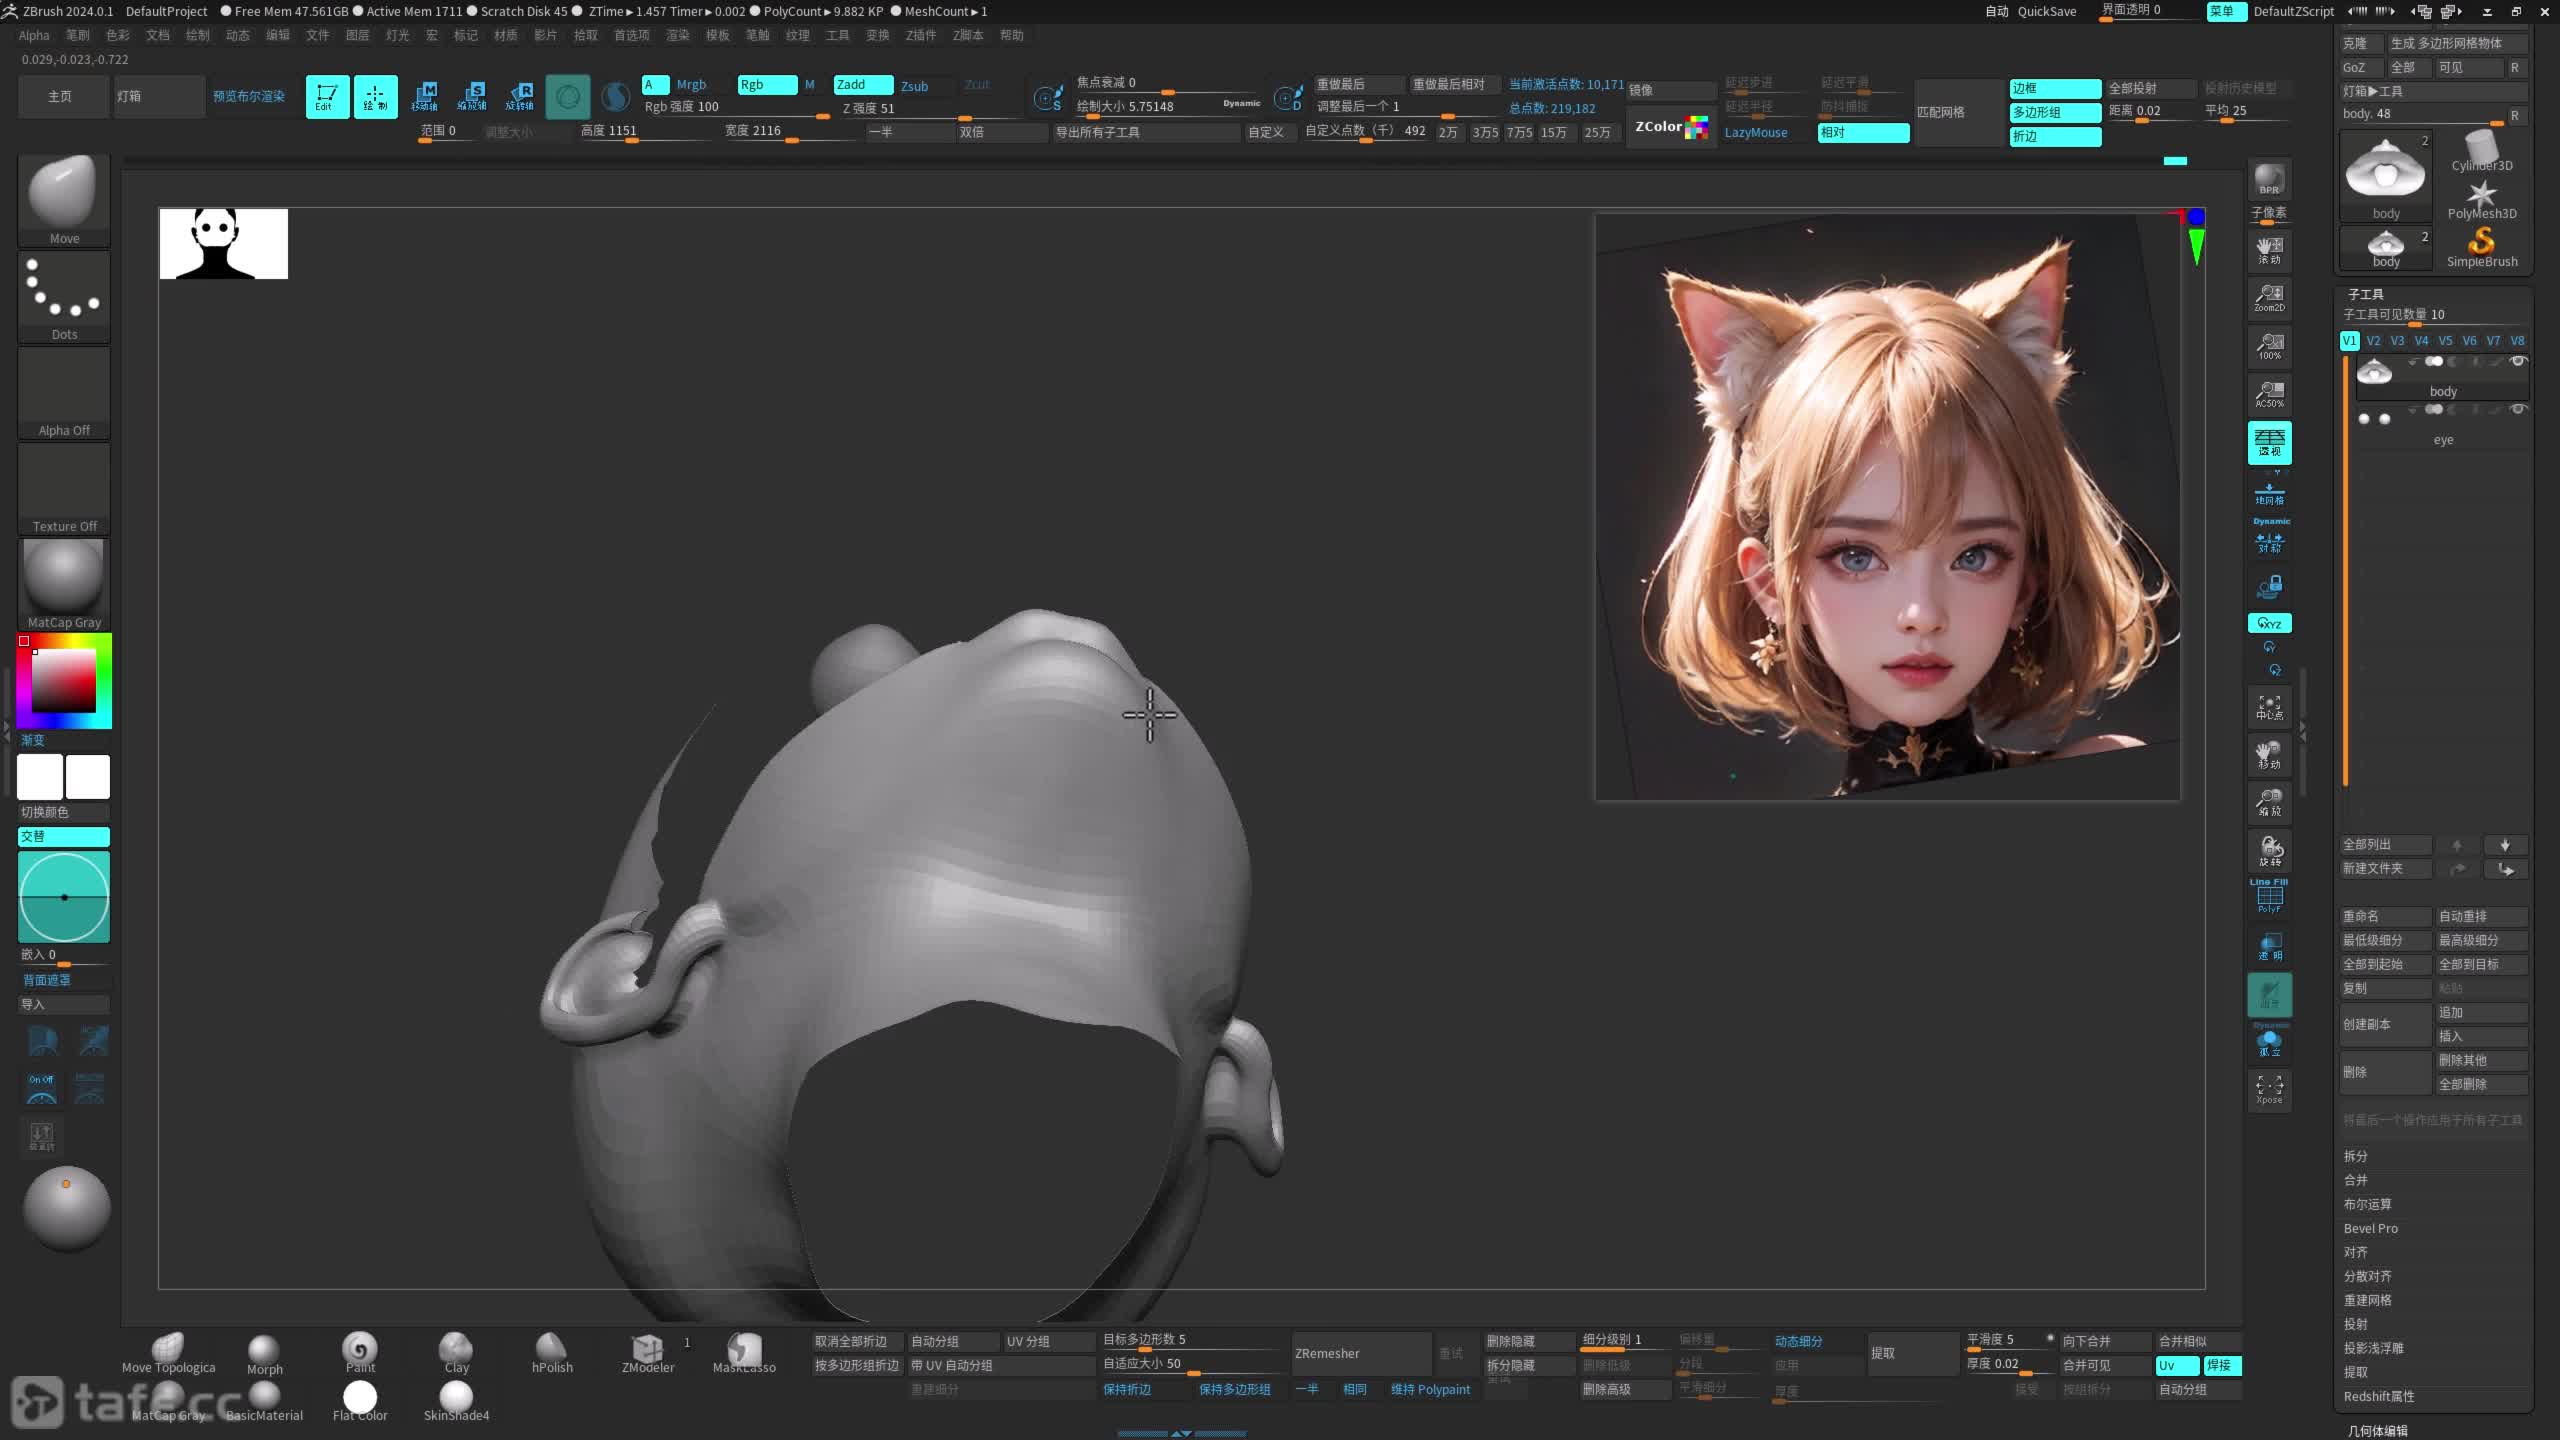Image resolution: width=2560 pixels, height=1440 pixels.
Task: Open the Texture Off selector
Action: click(x=64, y=488)
